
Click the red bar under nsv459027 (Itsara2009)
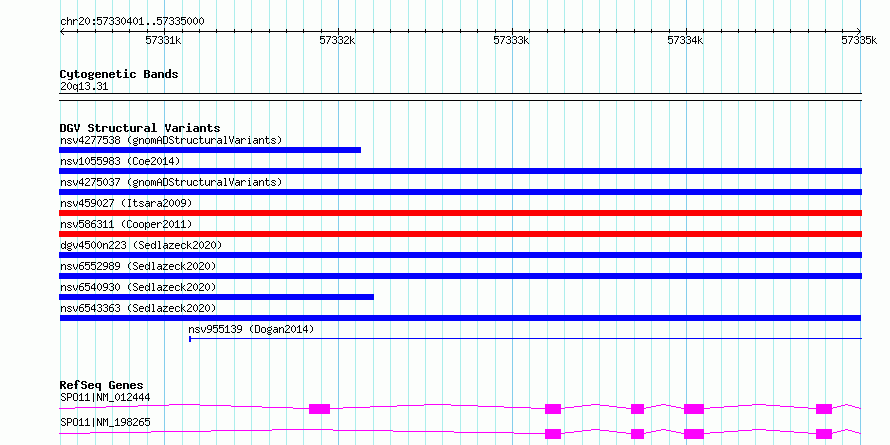pyautogui.click(x=460, y=213)
